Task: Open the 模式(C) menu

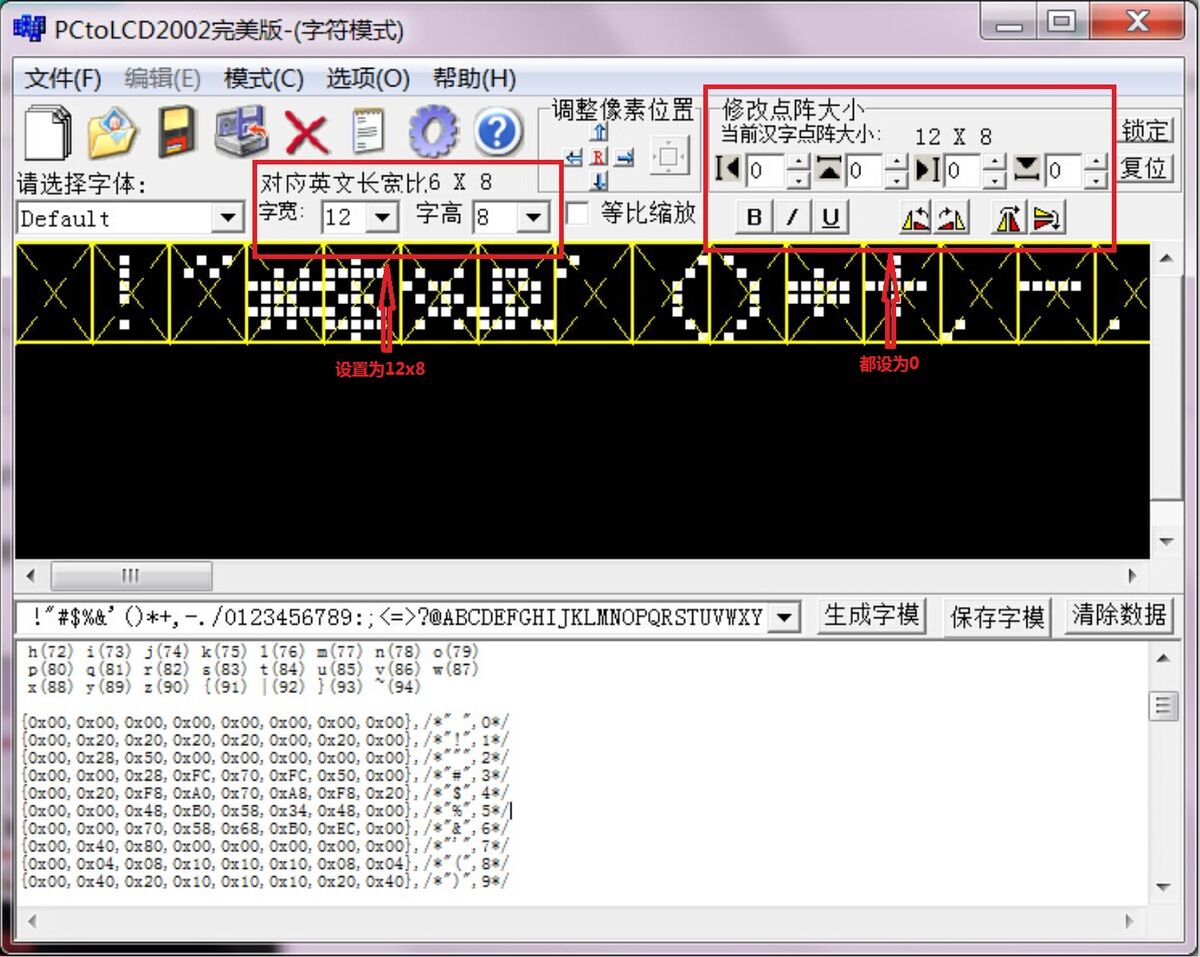Action: tap(263, 79)
